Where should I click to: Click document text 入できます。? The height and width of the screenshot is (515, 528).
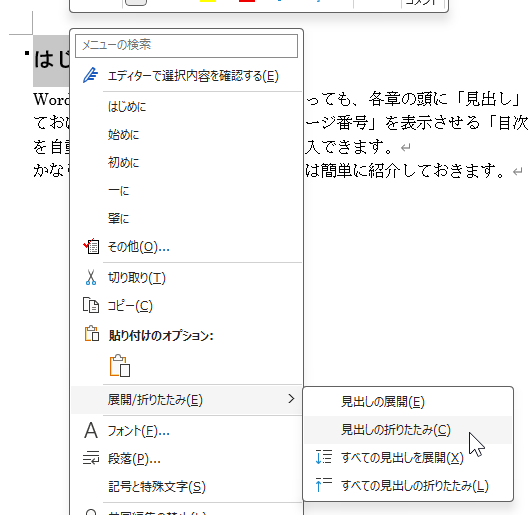click(349, 147)
